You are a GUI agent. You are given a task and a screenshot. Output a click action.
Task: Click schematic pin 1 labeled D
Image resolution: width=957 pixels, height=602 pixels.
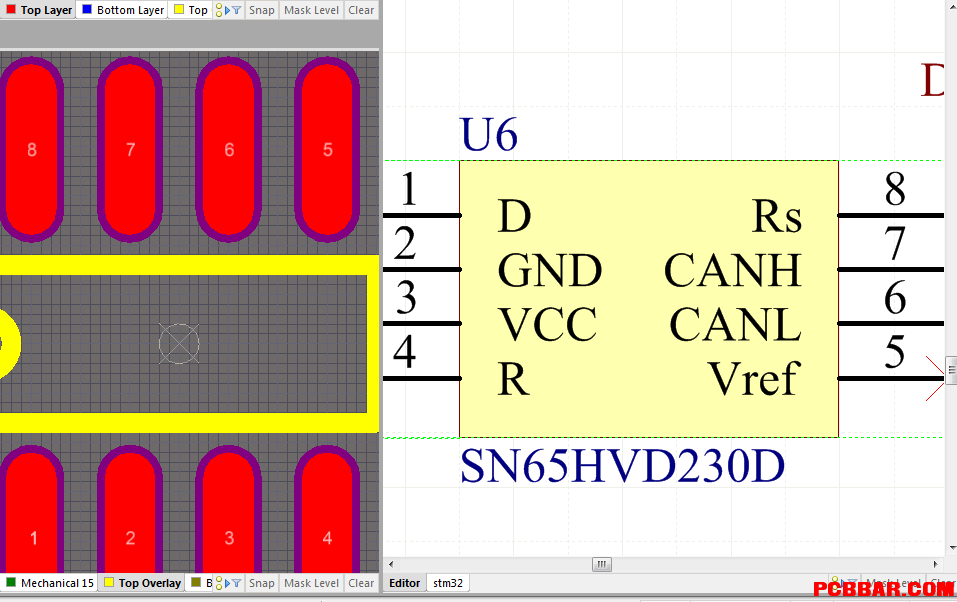coord(422,215)
